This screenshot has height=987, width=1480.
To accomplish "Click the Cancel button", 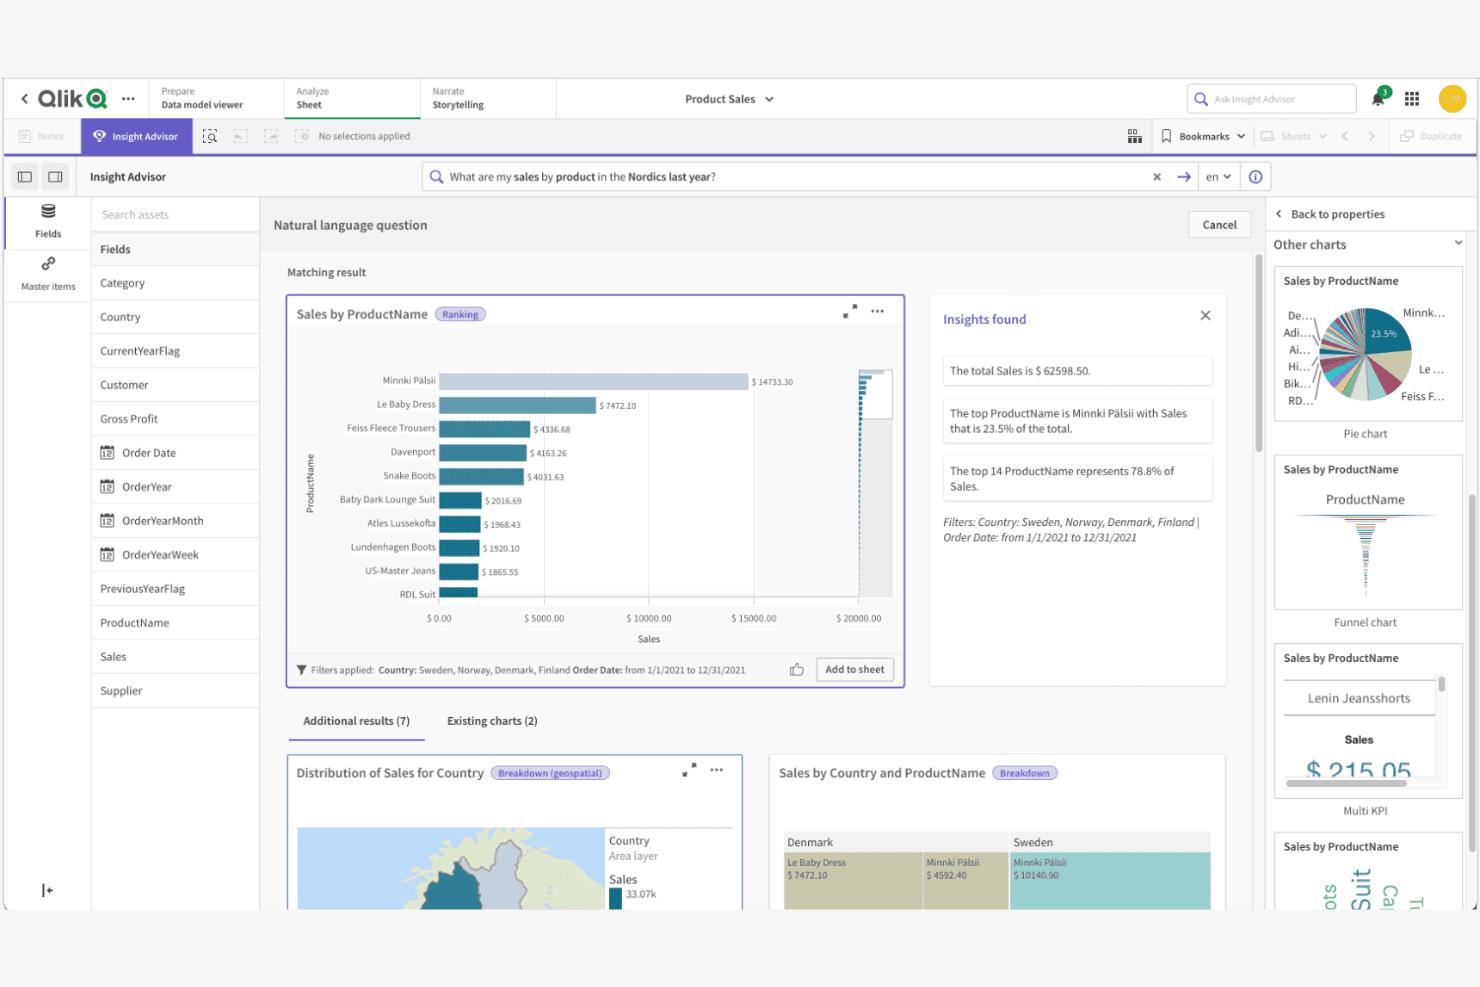I will coord(1219,225).
